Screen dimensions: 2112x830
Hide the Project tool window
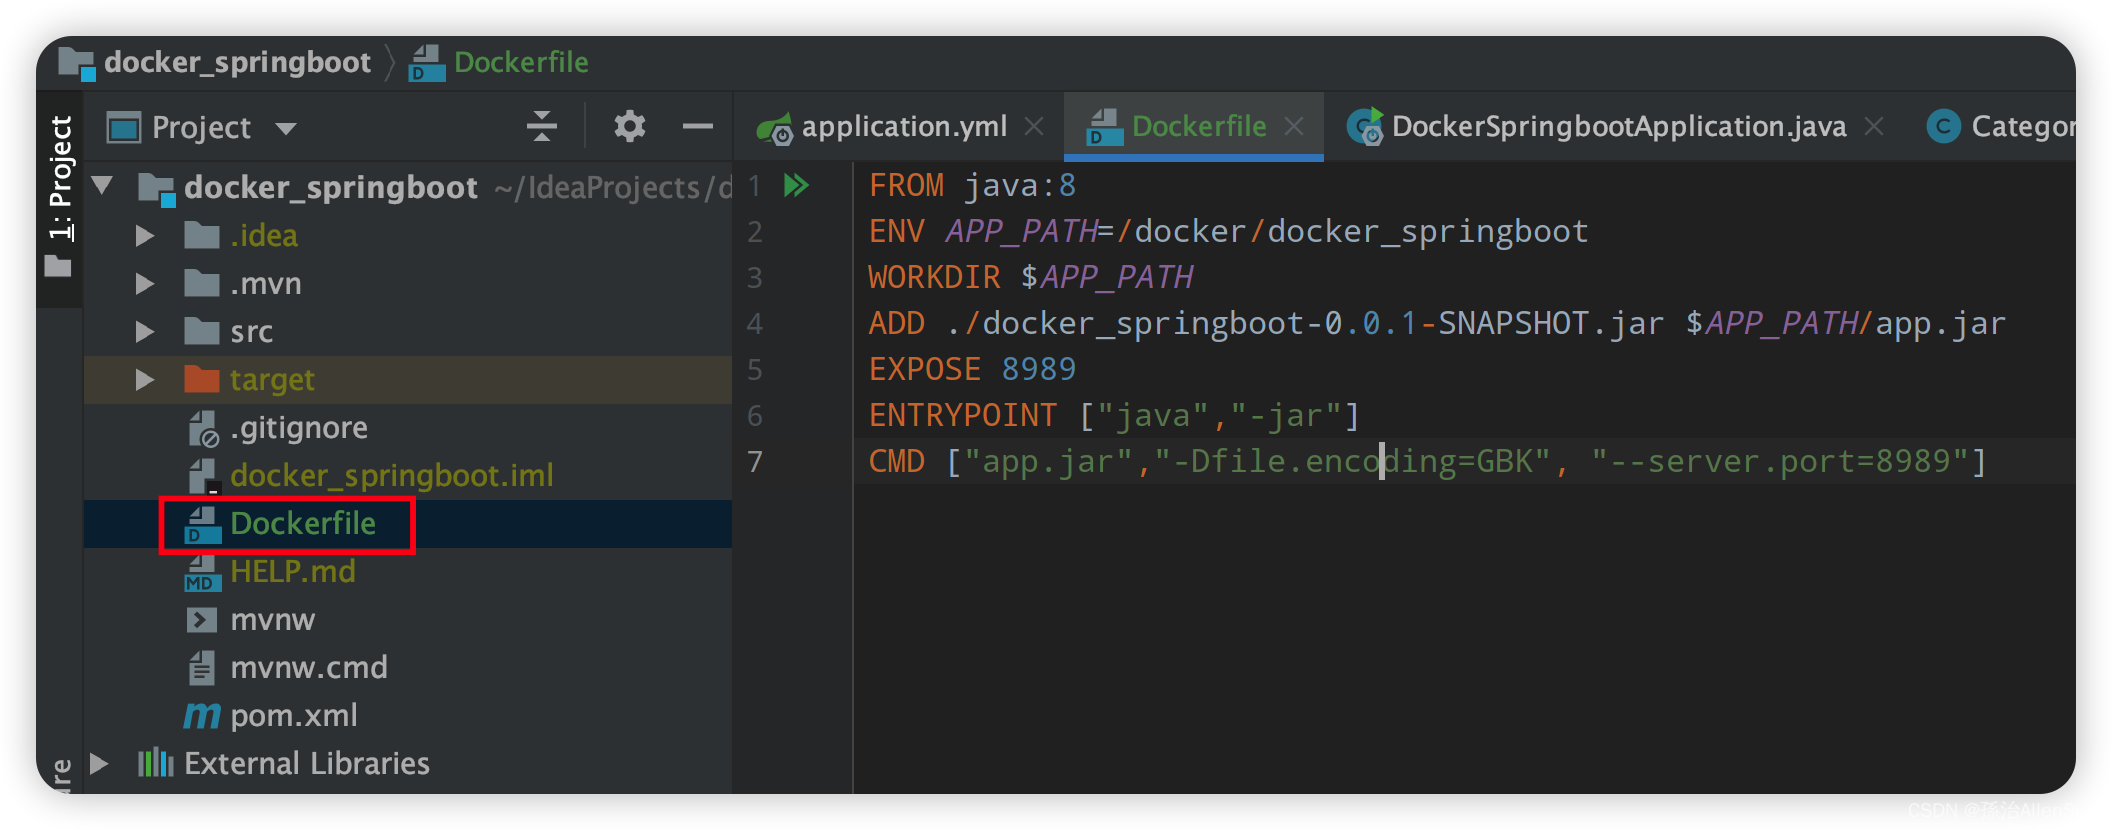[697, 127]
